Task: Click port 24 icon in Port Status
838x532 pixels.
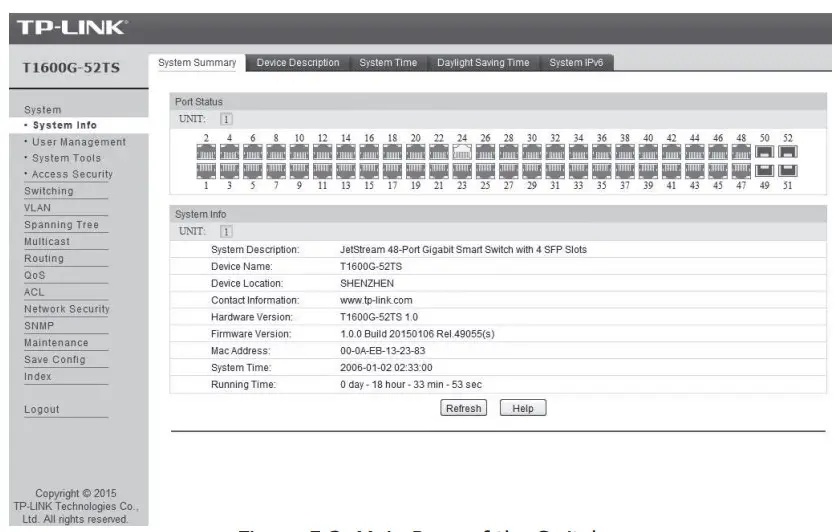Action: point(462,152)
